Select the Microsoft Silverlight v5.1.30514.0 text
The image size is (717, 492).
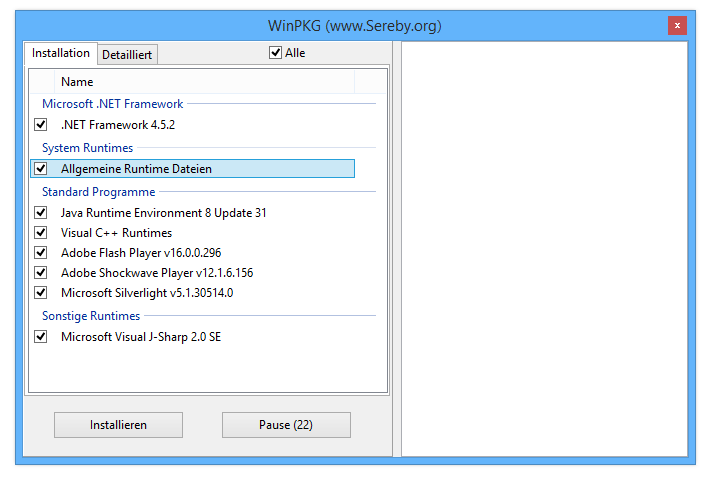(x=147, y=293)
